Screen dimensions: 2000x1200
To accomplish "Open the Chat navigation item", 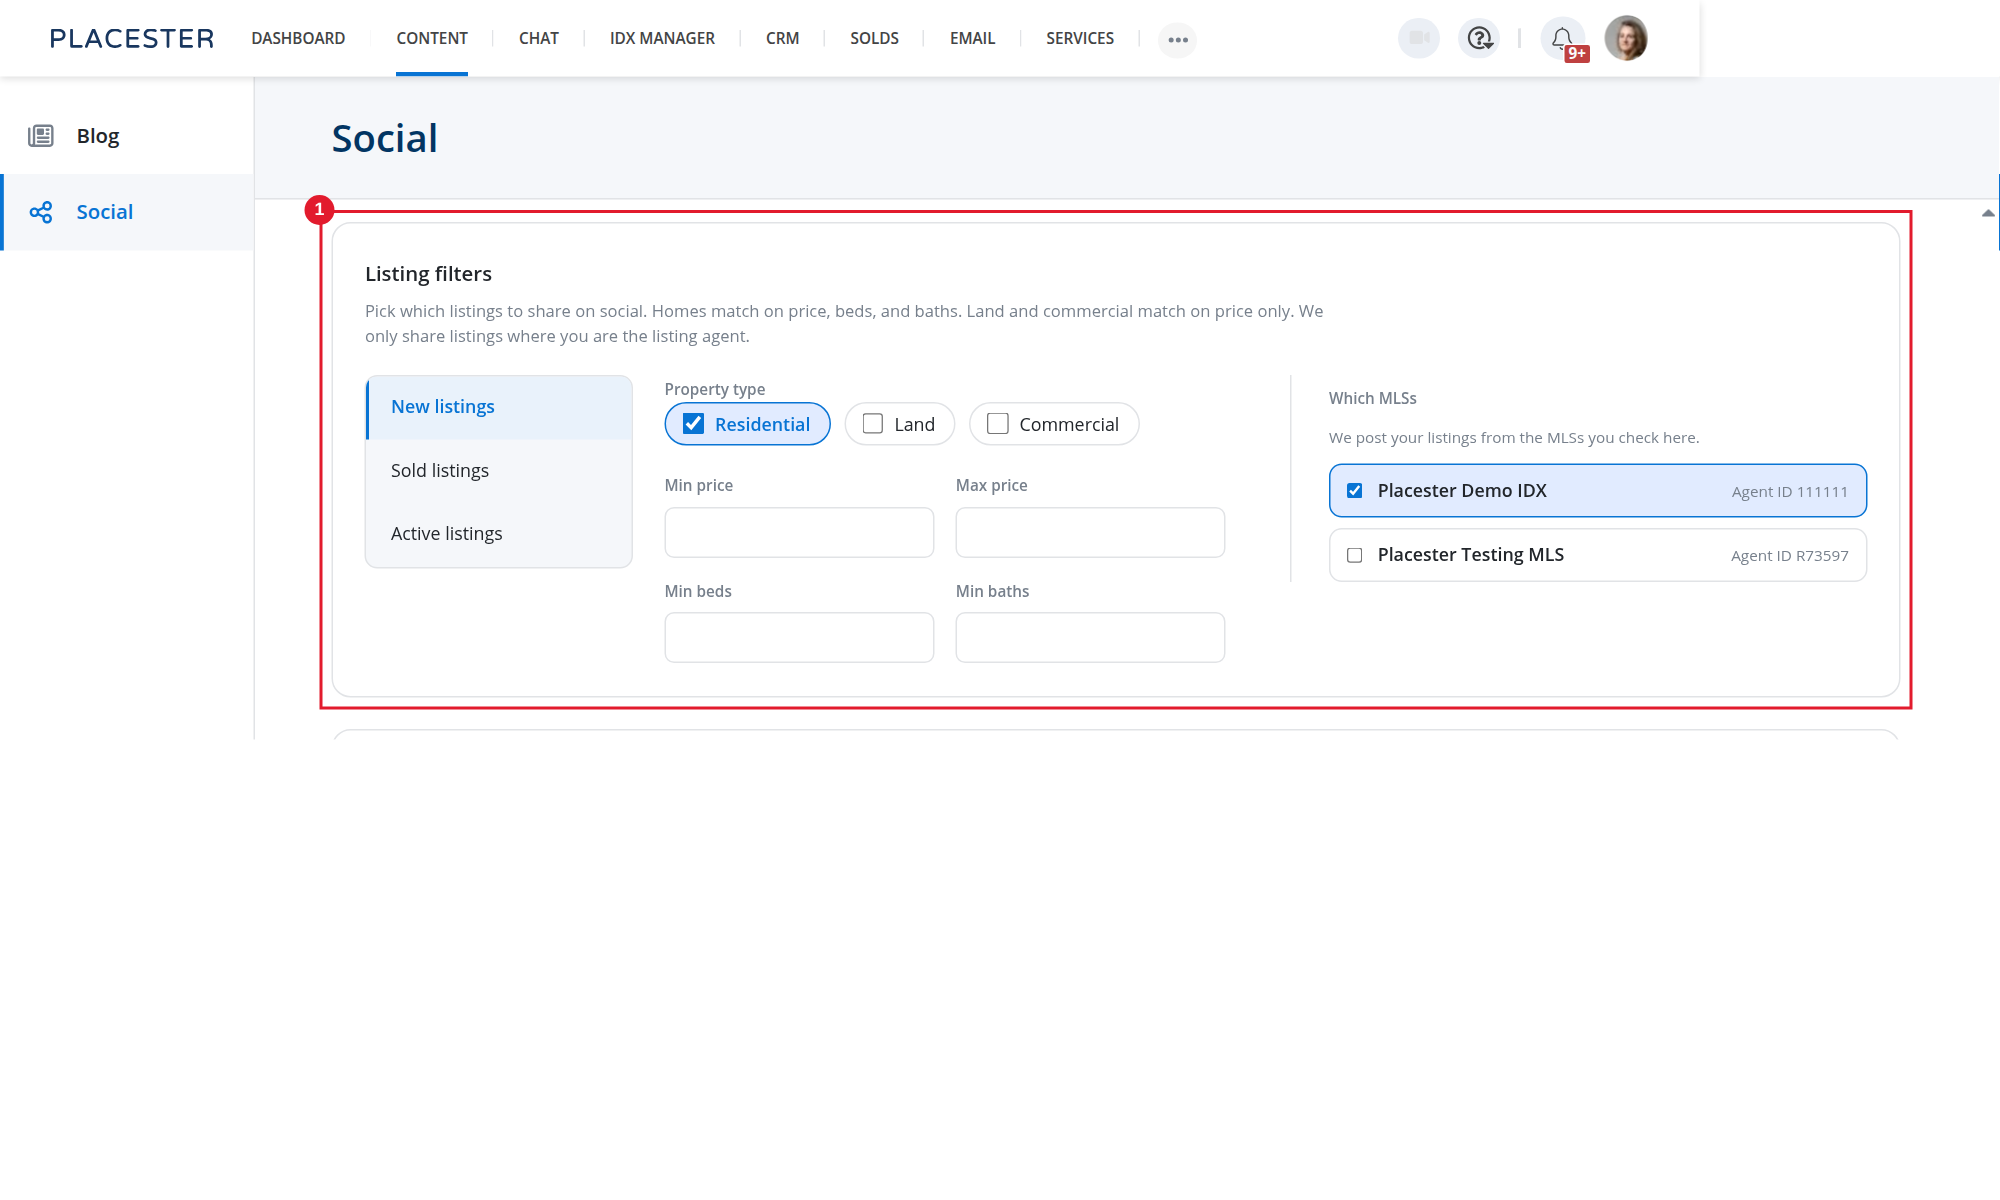I will coord(539,38).
